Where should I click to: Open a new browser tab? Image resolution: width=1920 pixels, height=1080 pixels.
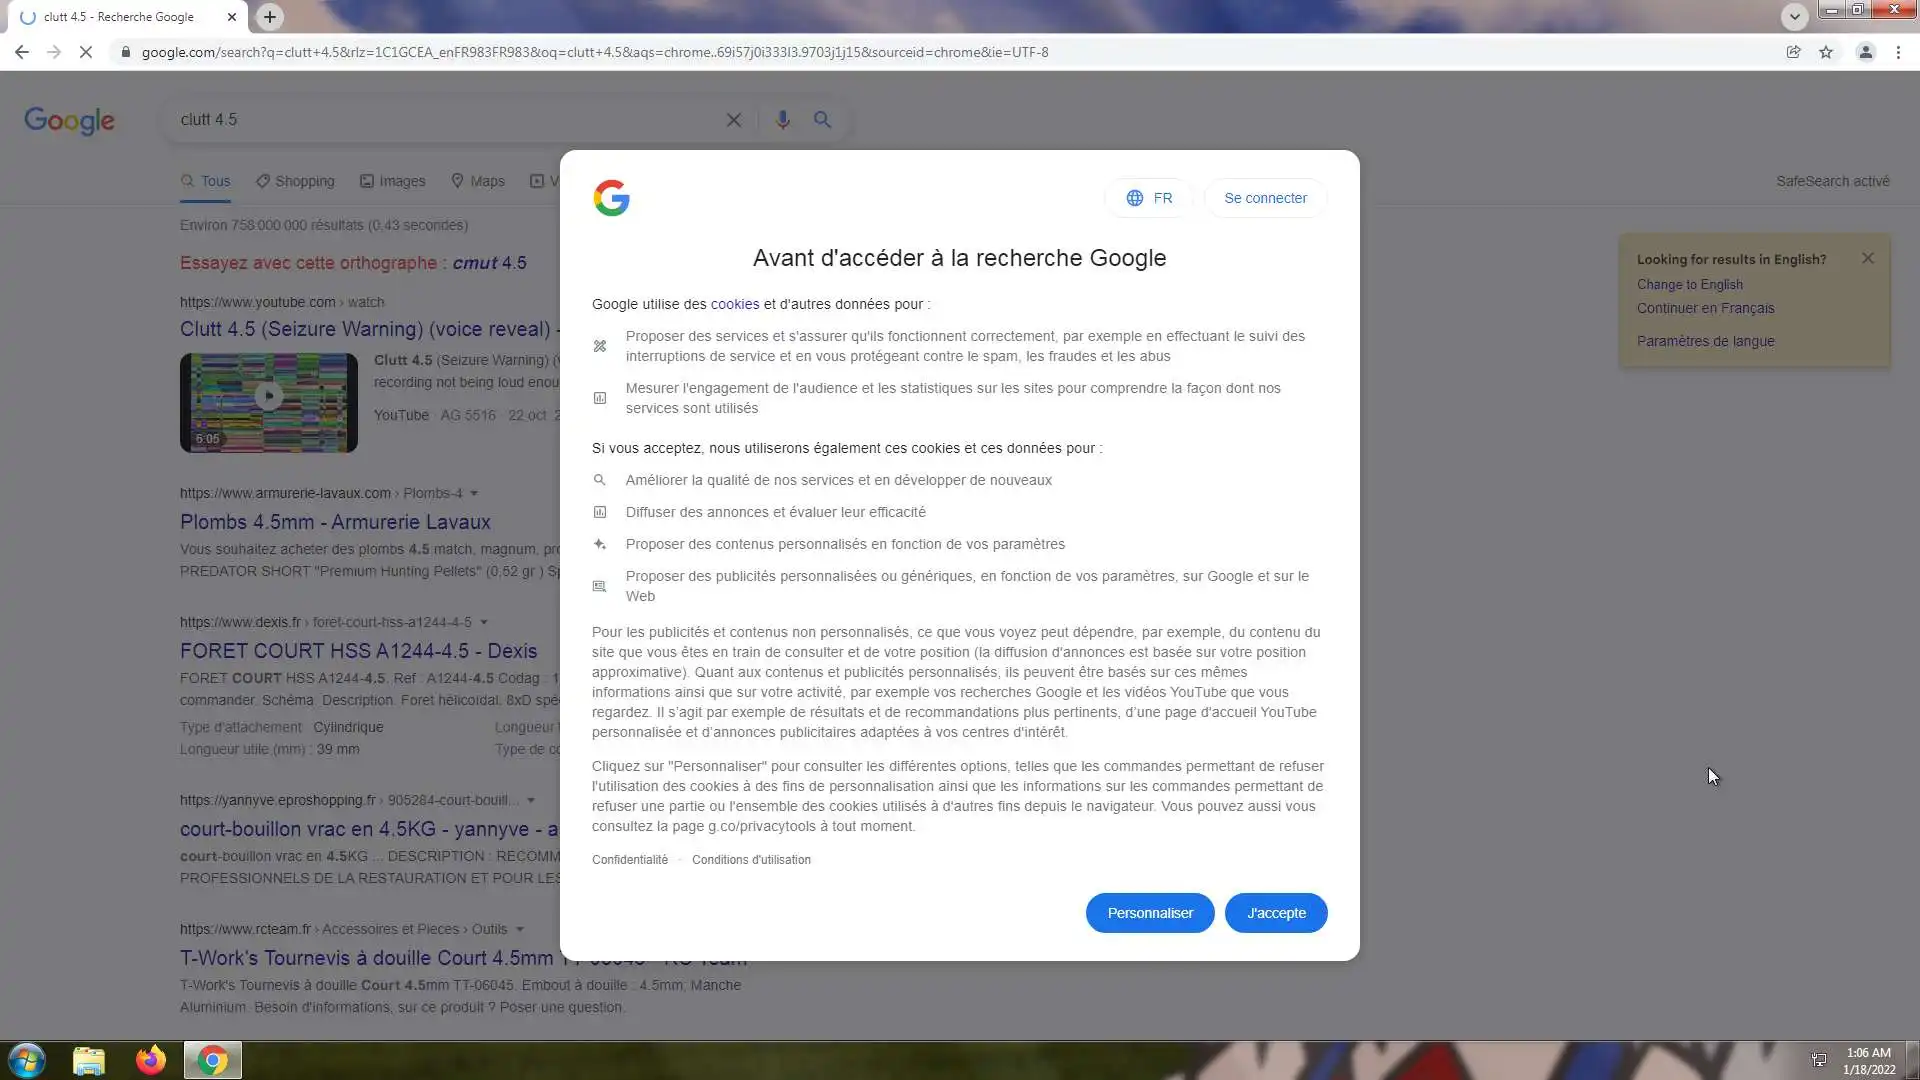(x=269, y=17)
